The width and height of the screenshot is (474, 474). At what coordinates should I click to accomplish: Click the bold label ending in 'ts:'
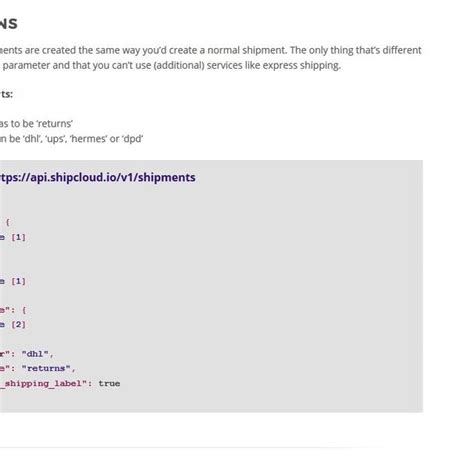[6, 94]
